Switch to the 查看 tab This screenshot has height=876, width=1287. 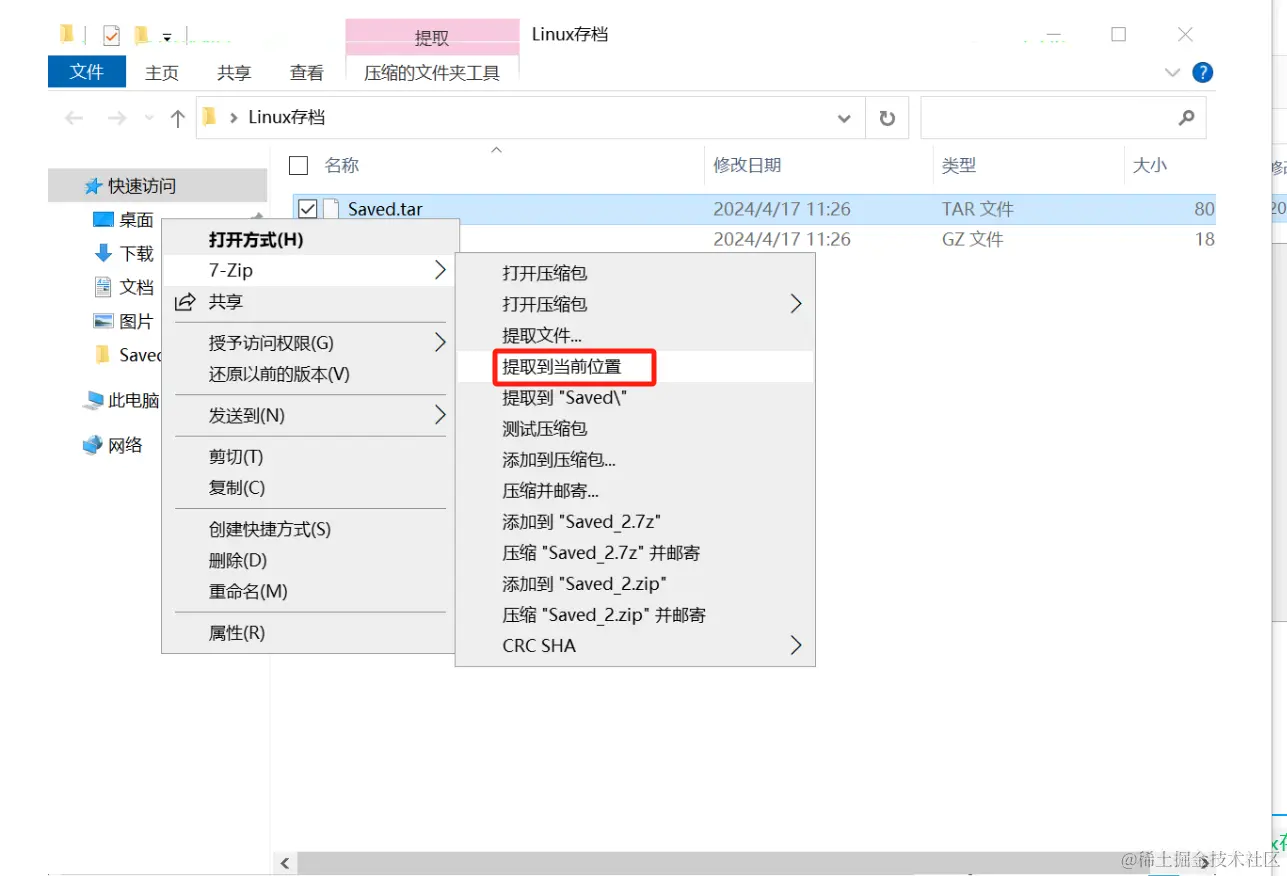(x=306, y=72)
